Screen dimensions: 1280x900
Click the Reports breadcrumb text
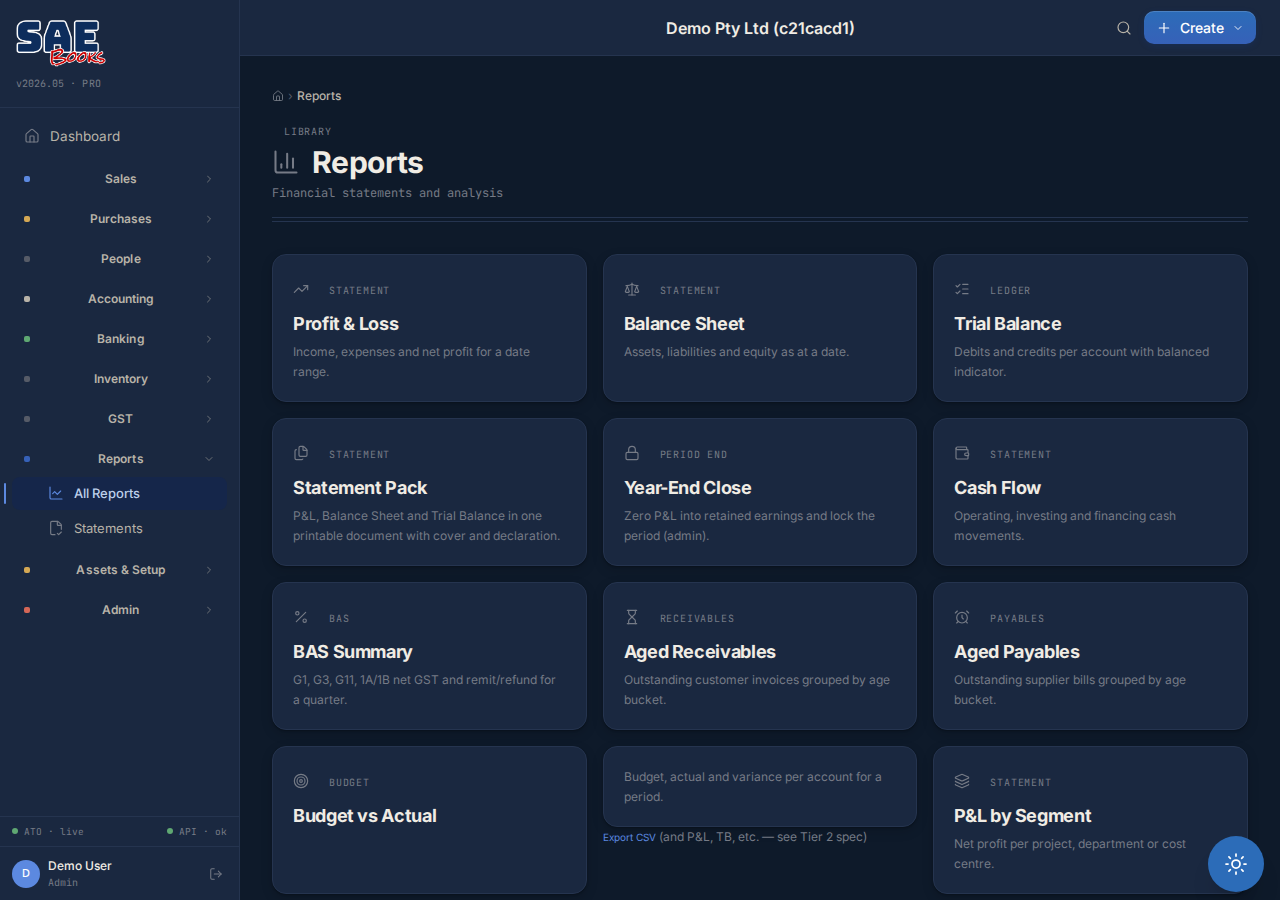point(319,96)
